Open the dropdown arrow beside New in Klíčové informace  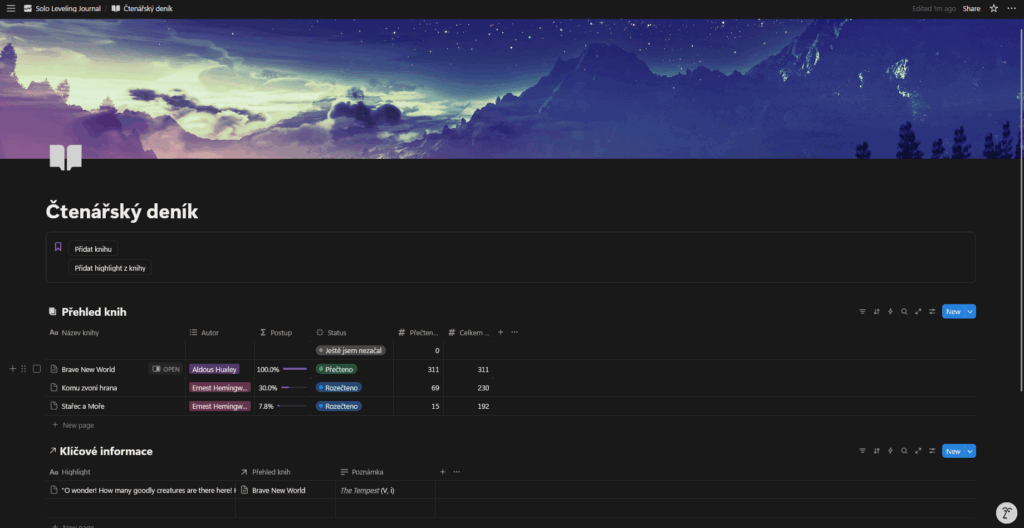970,451
